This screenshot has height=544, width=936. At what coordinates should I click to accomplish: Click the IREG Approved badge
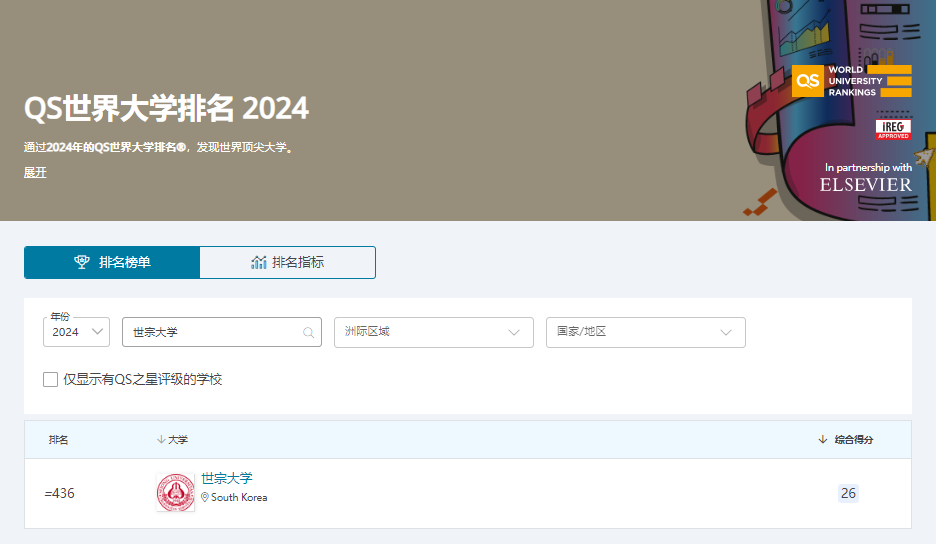[893, 129]
